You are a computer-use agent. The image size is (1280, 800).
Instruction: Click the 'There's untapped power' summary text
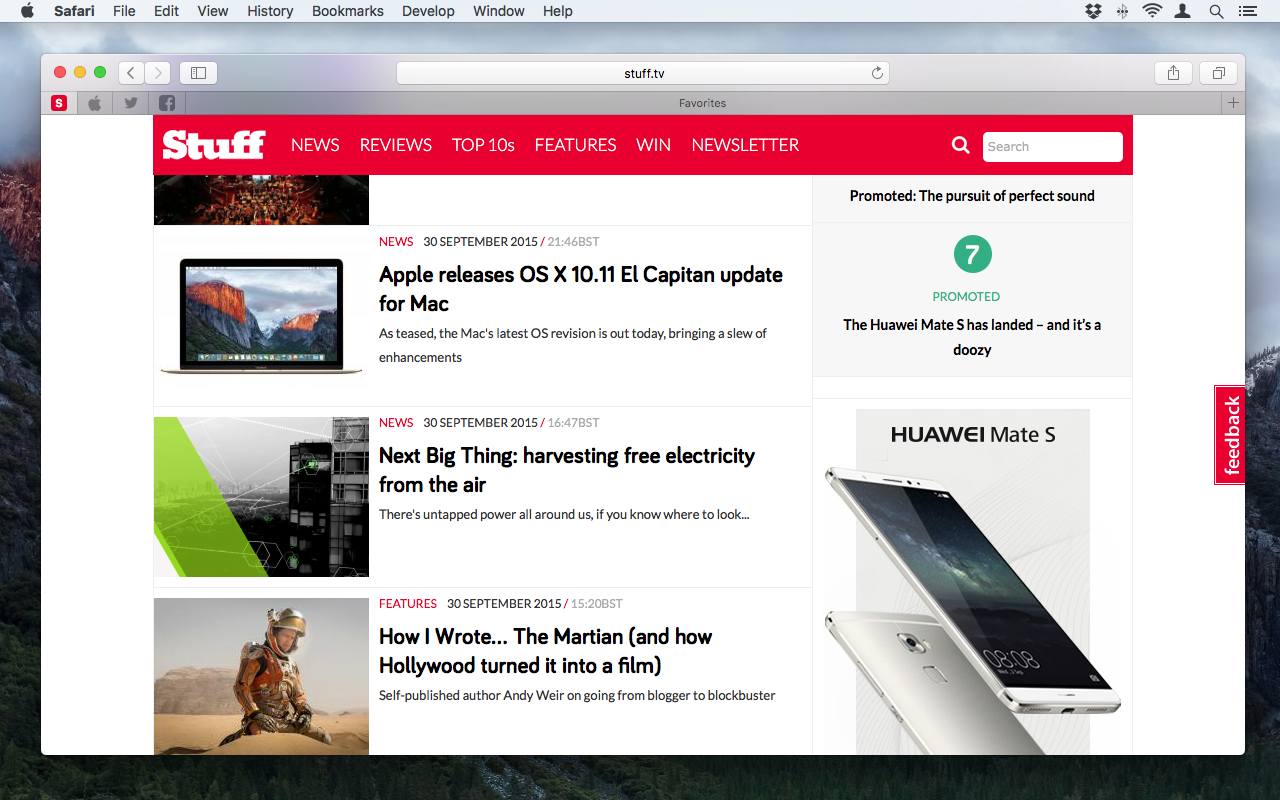564,514
